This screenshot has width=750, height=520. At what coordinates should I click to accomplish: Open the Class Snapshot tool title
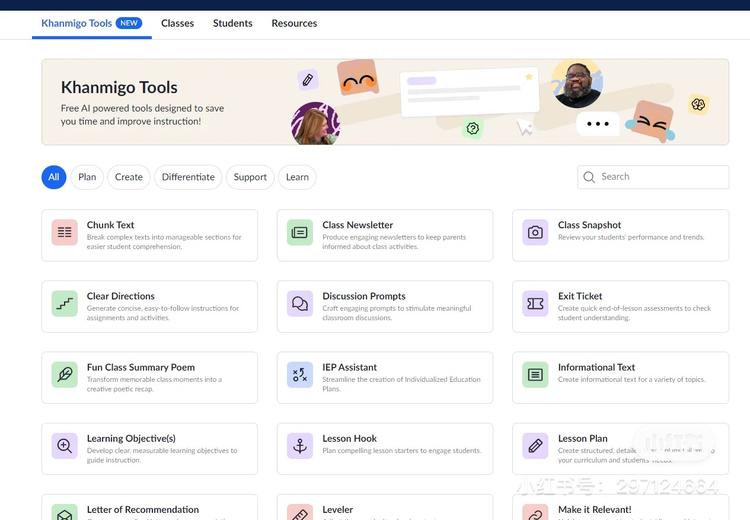[x=589, y=225]
